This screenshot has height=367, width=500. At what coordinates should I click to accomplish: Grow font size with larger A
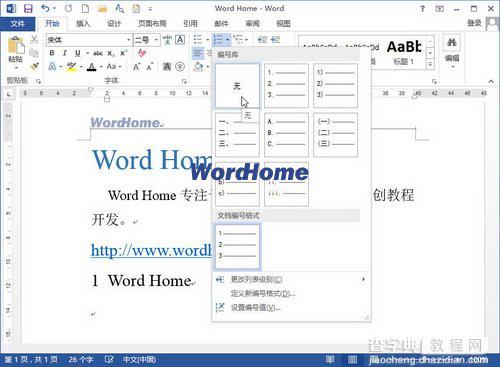point(136,67)
